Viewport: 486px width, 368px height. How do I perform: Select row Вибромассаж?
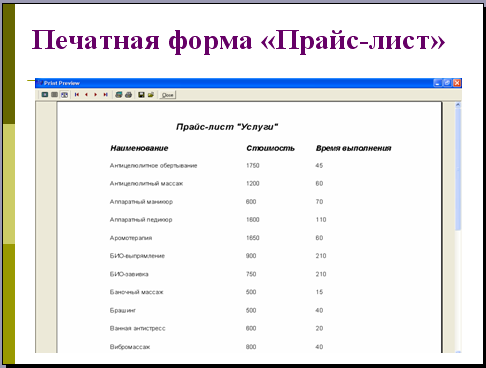pos(130,347)
